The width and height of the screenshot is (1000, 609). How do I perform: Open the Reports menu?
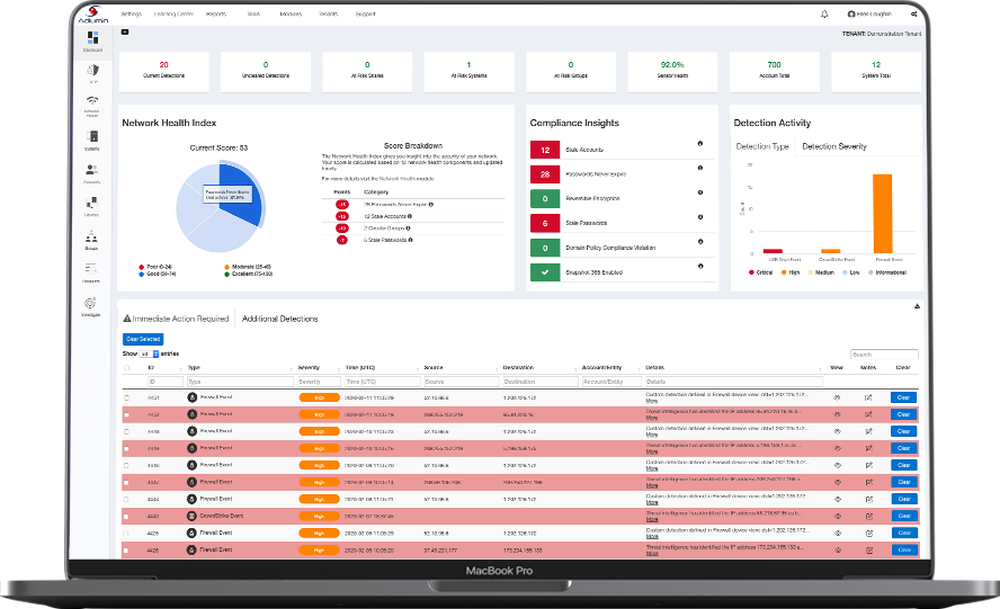point(216,13)
